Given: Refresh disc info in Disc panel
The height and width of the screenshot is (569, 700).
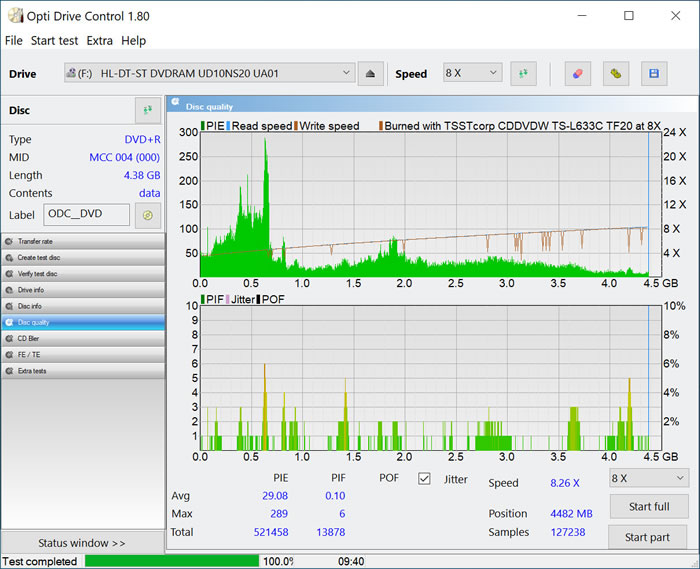Looking at the screenshot, I should tap(147, 110).
